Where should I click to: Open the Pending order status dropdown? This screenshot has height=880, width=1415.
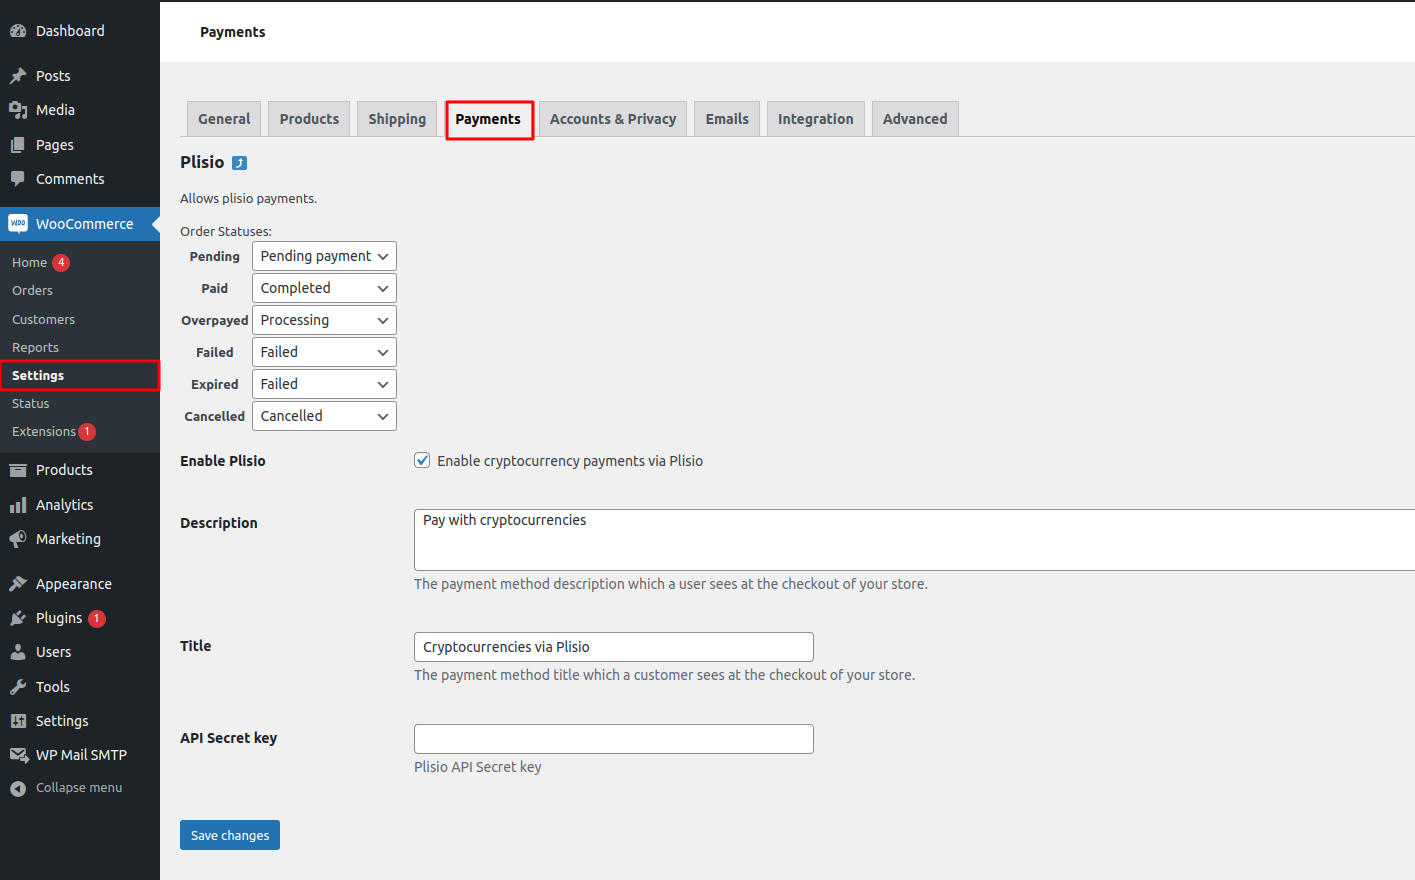click(324, 256)
